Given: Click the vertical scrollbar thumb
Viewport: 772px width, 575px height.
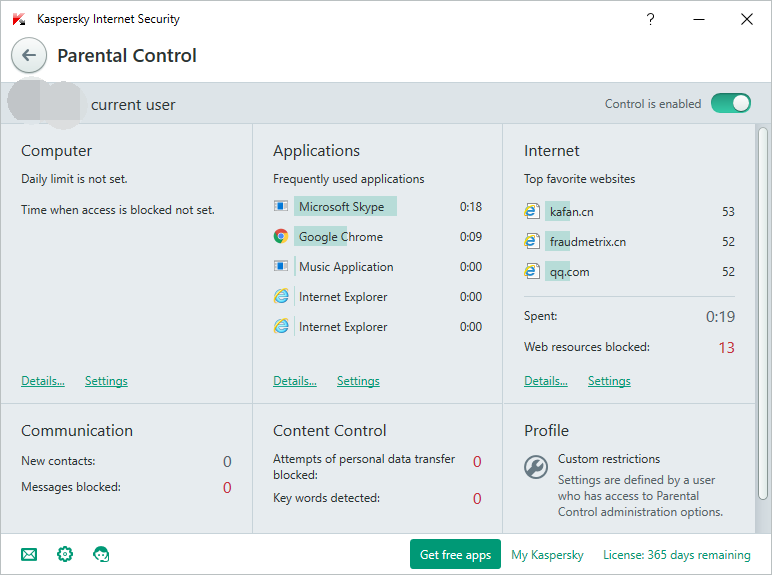Looking at the screenshot, I should [763, 314].
